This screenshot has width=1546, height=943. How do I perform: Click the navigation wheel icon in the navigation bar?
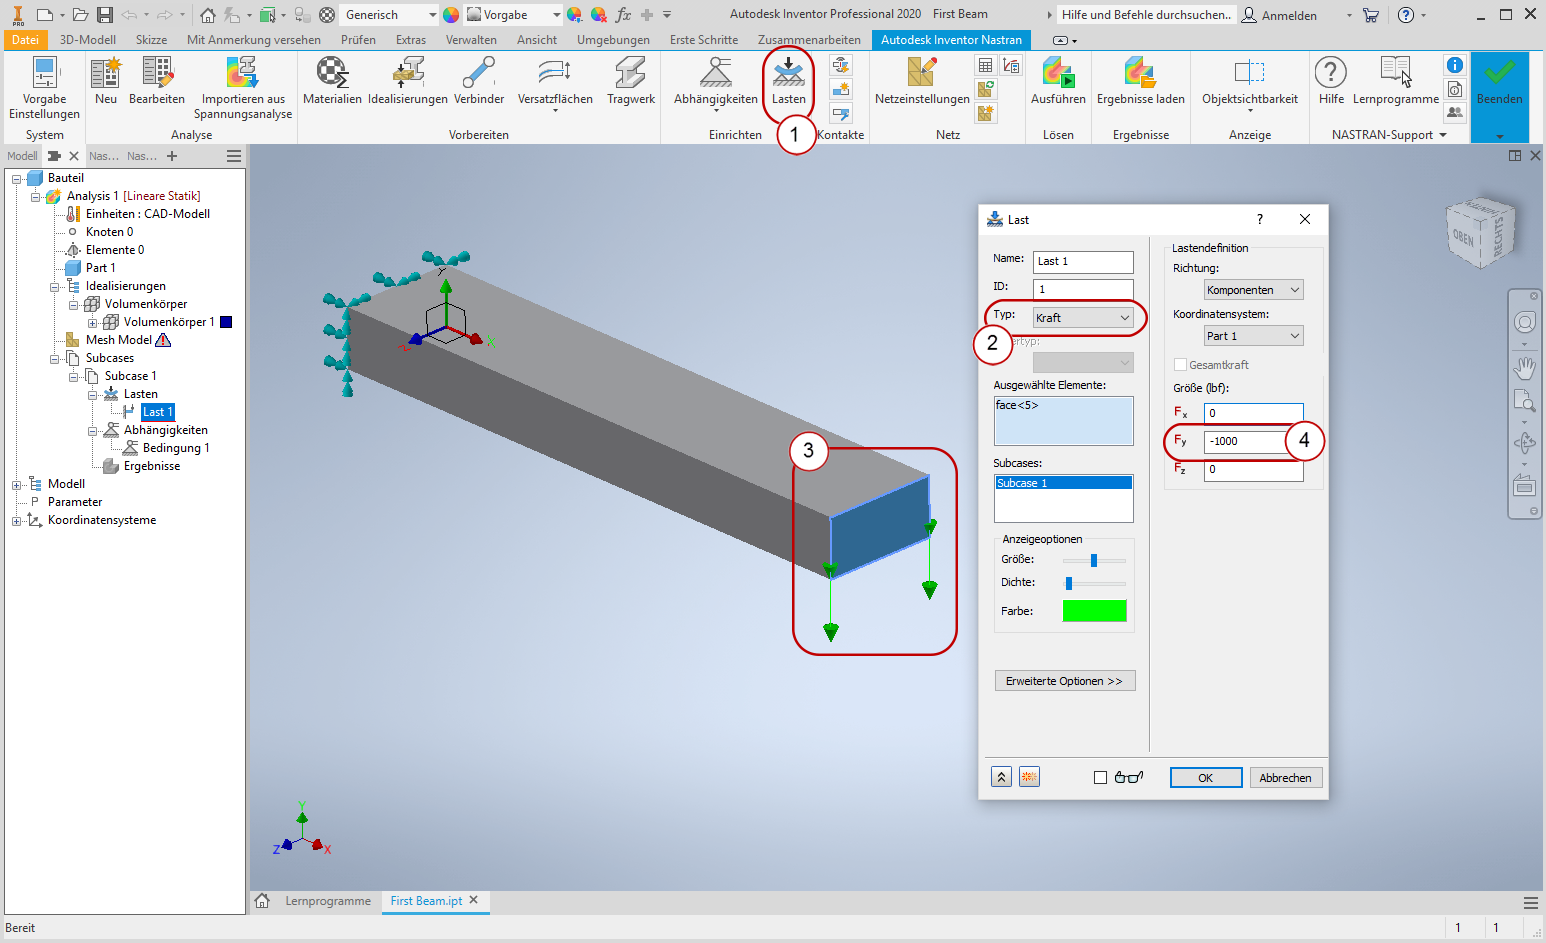(x=1525, y=322)
